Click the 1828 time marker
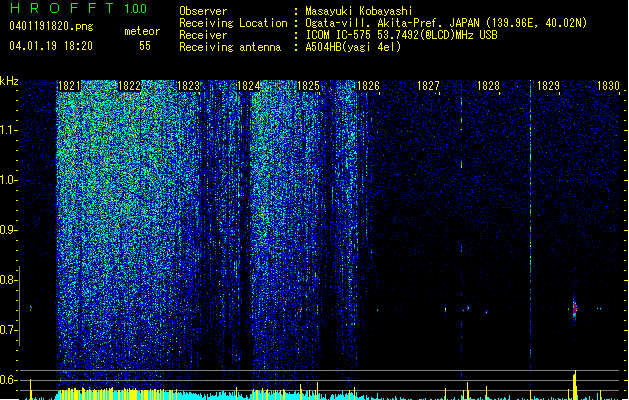Viewport: 629px width, 400px height. coord(488,86)
